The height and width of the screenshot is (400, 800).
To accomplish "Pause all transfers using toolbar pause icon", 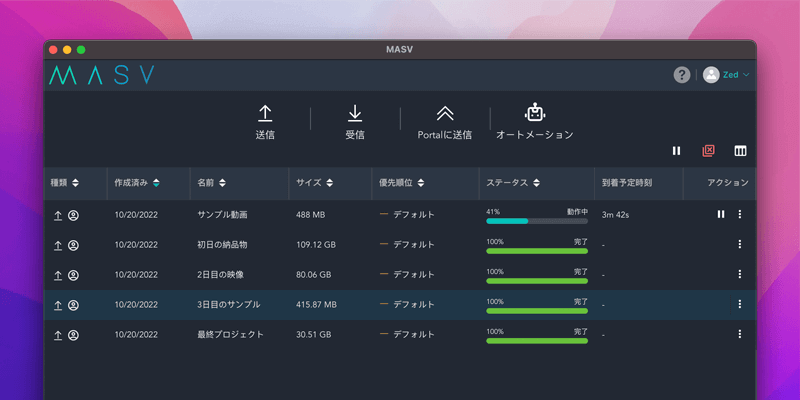I will [677, 151].
